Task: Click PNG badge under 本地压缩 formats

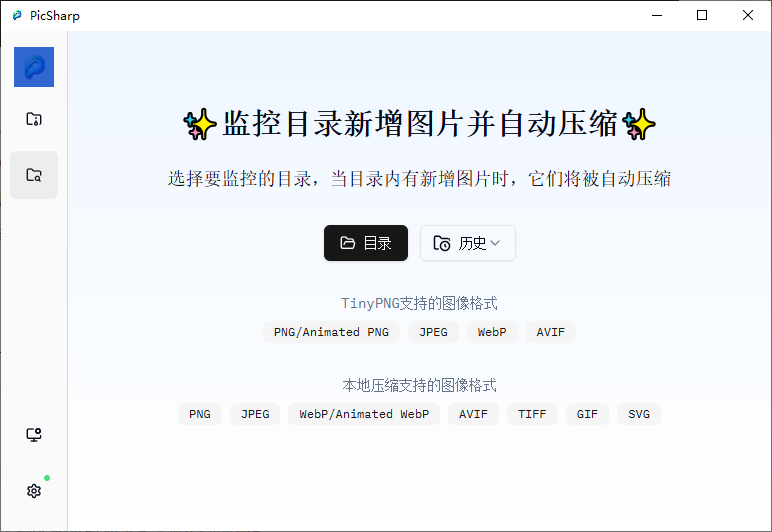Action: point(200,414)
